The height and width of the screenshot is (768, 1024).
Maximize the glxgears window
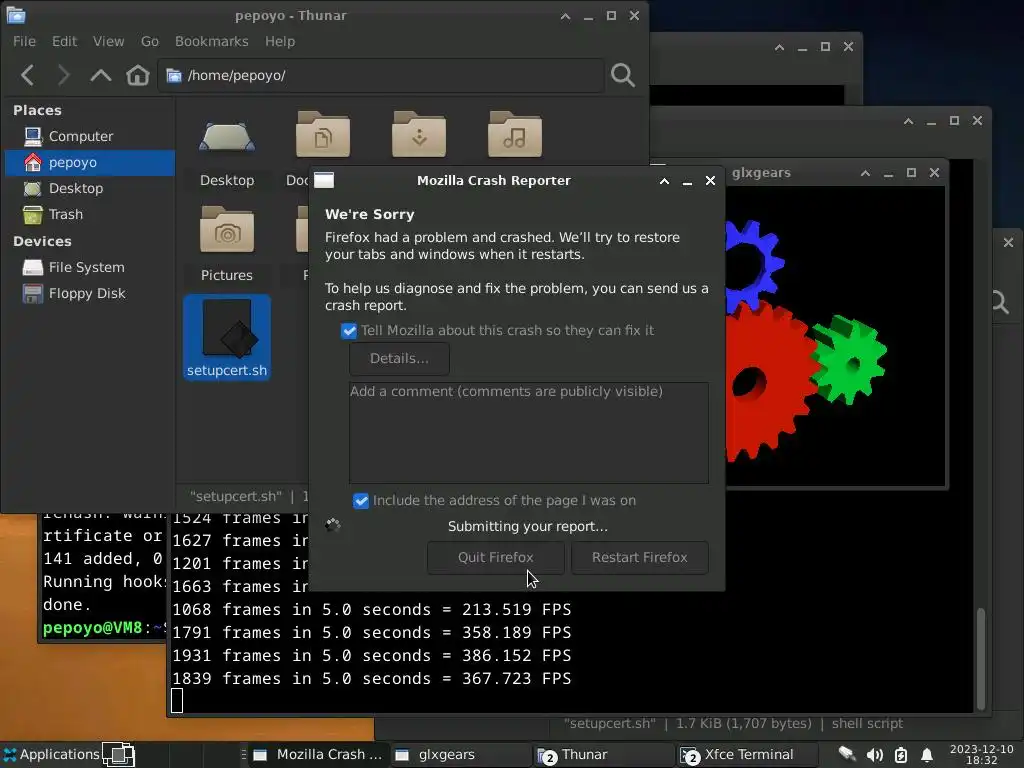[x=911, y=173]
